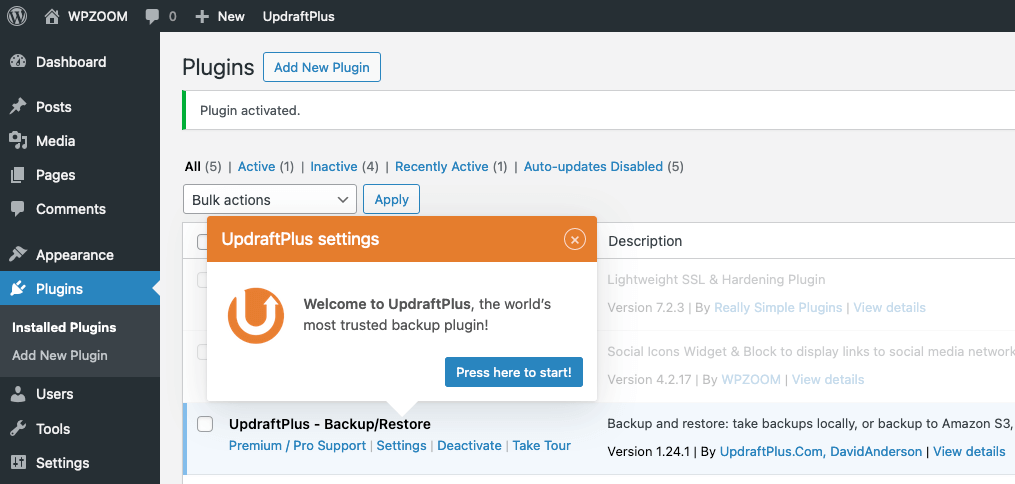Image resolution: width=1015 pixels, height=484 pixels.
Task: Select the Plugins sidebar item
Action: [x=60, y=289]
